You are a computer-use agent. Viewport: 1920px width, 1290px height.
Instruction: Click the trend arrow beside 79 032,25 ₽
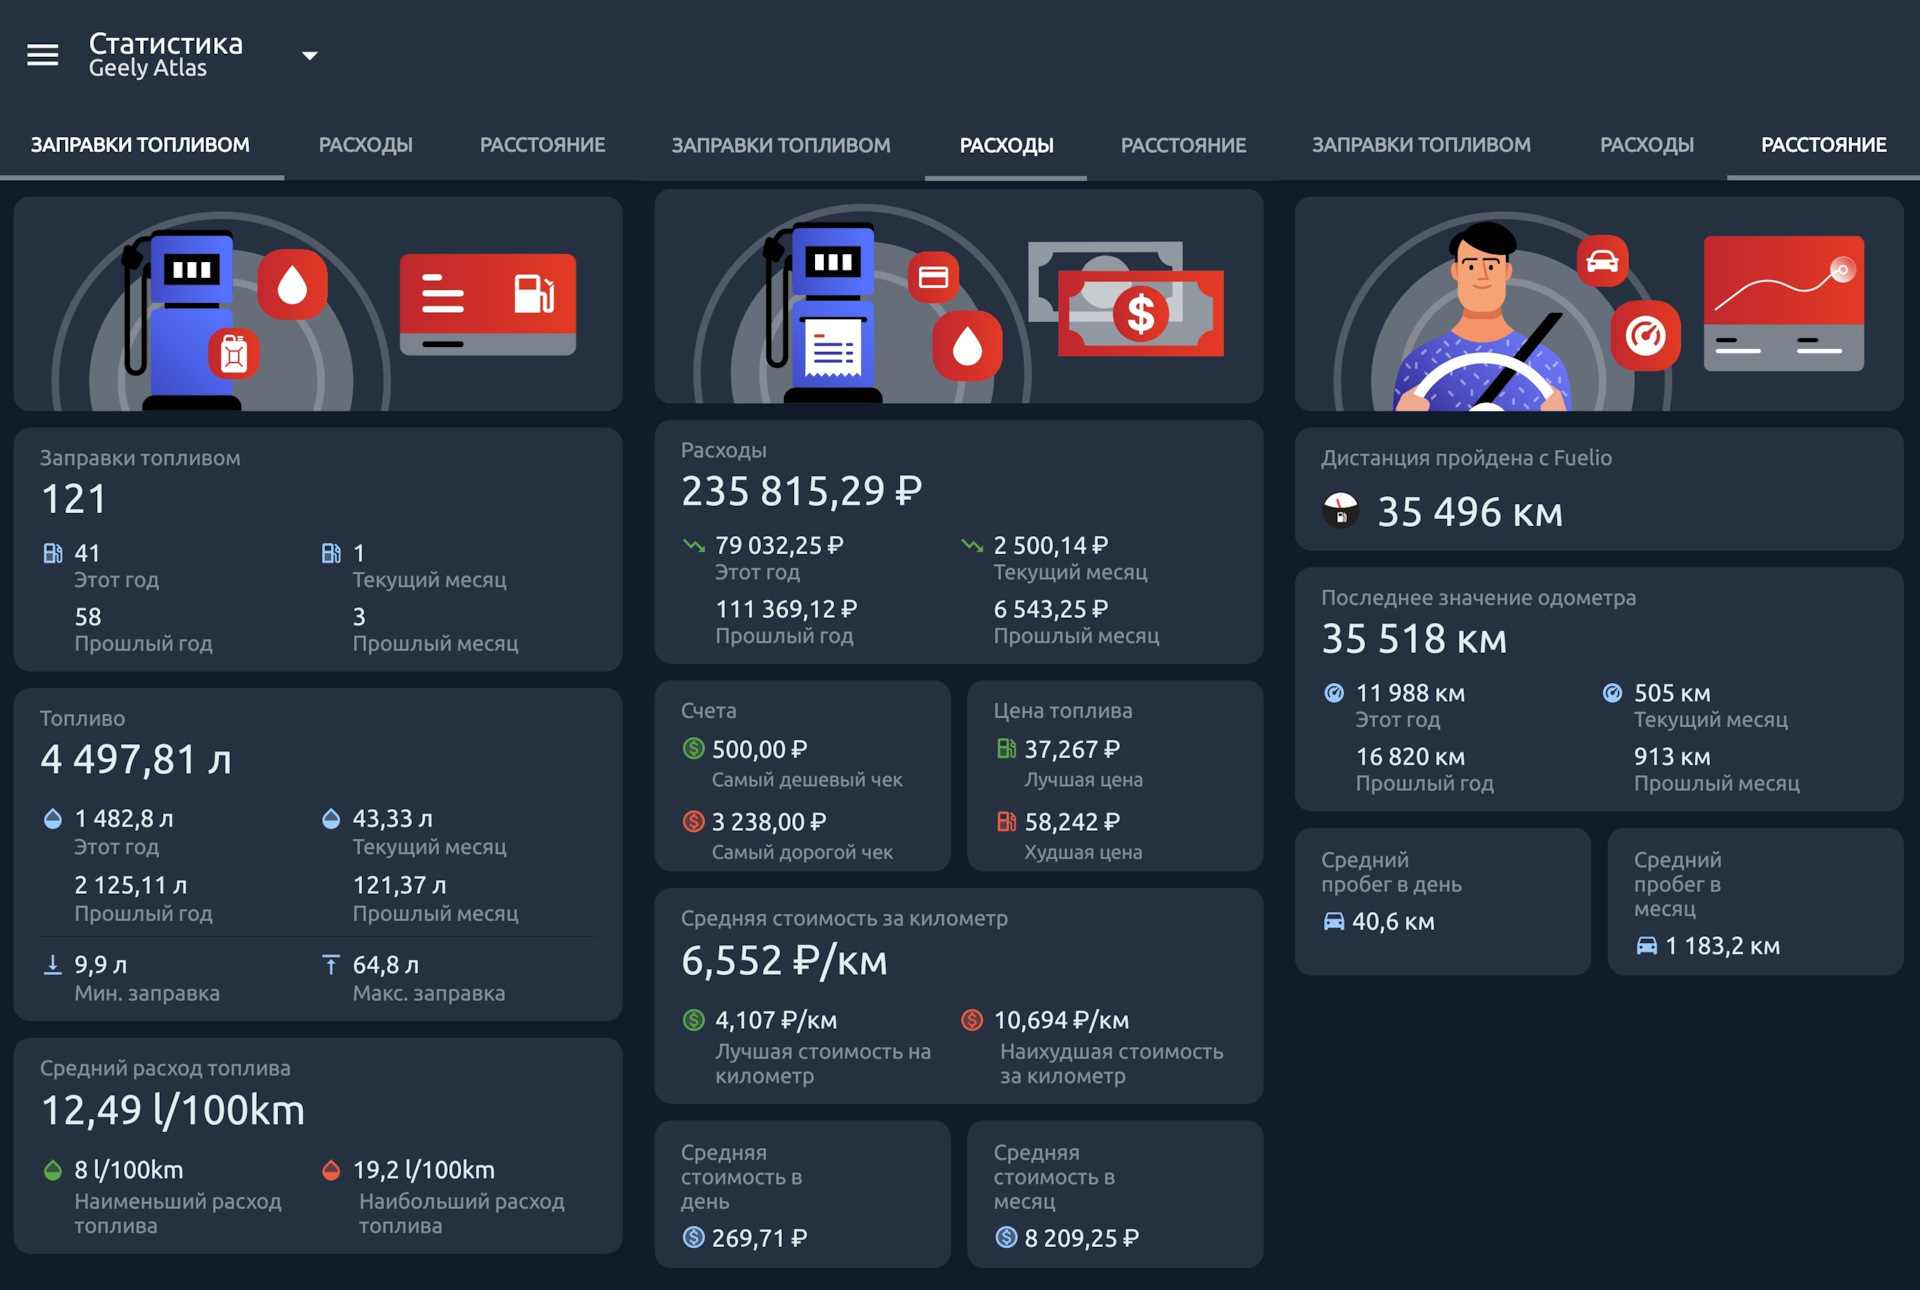pyautogui.click(x=694, y=546)
